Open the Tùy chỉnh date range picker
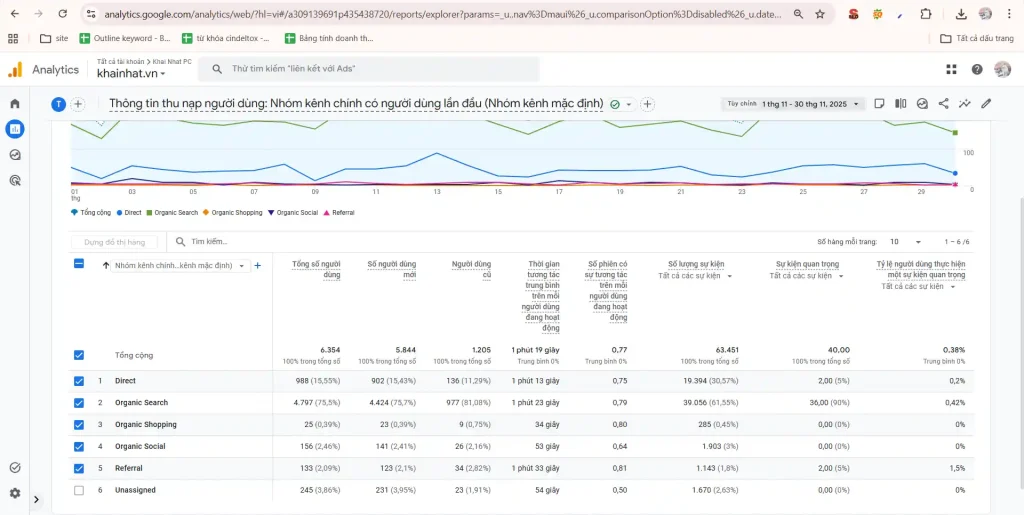Viewport: 1024px width, 515px height. (x=793, y=104)
